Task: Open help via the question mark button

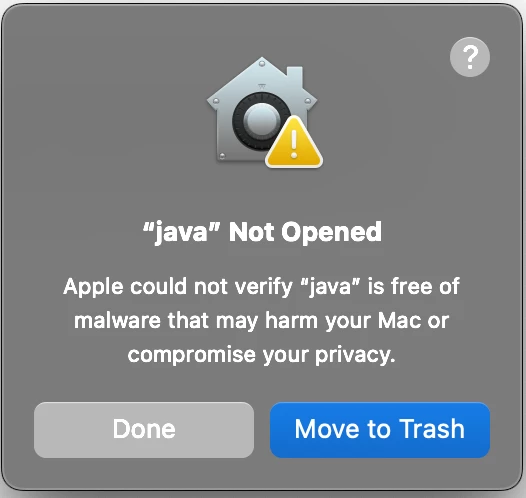Action: coord(470,57)
